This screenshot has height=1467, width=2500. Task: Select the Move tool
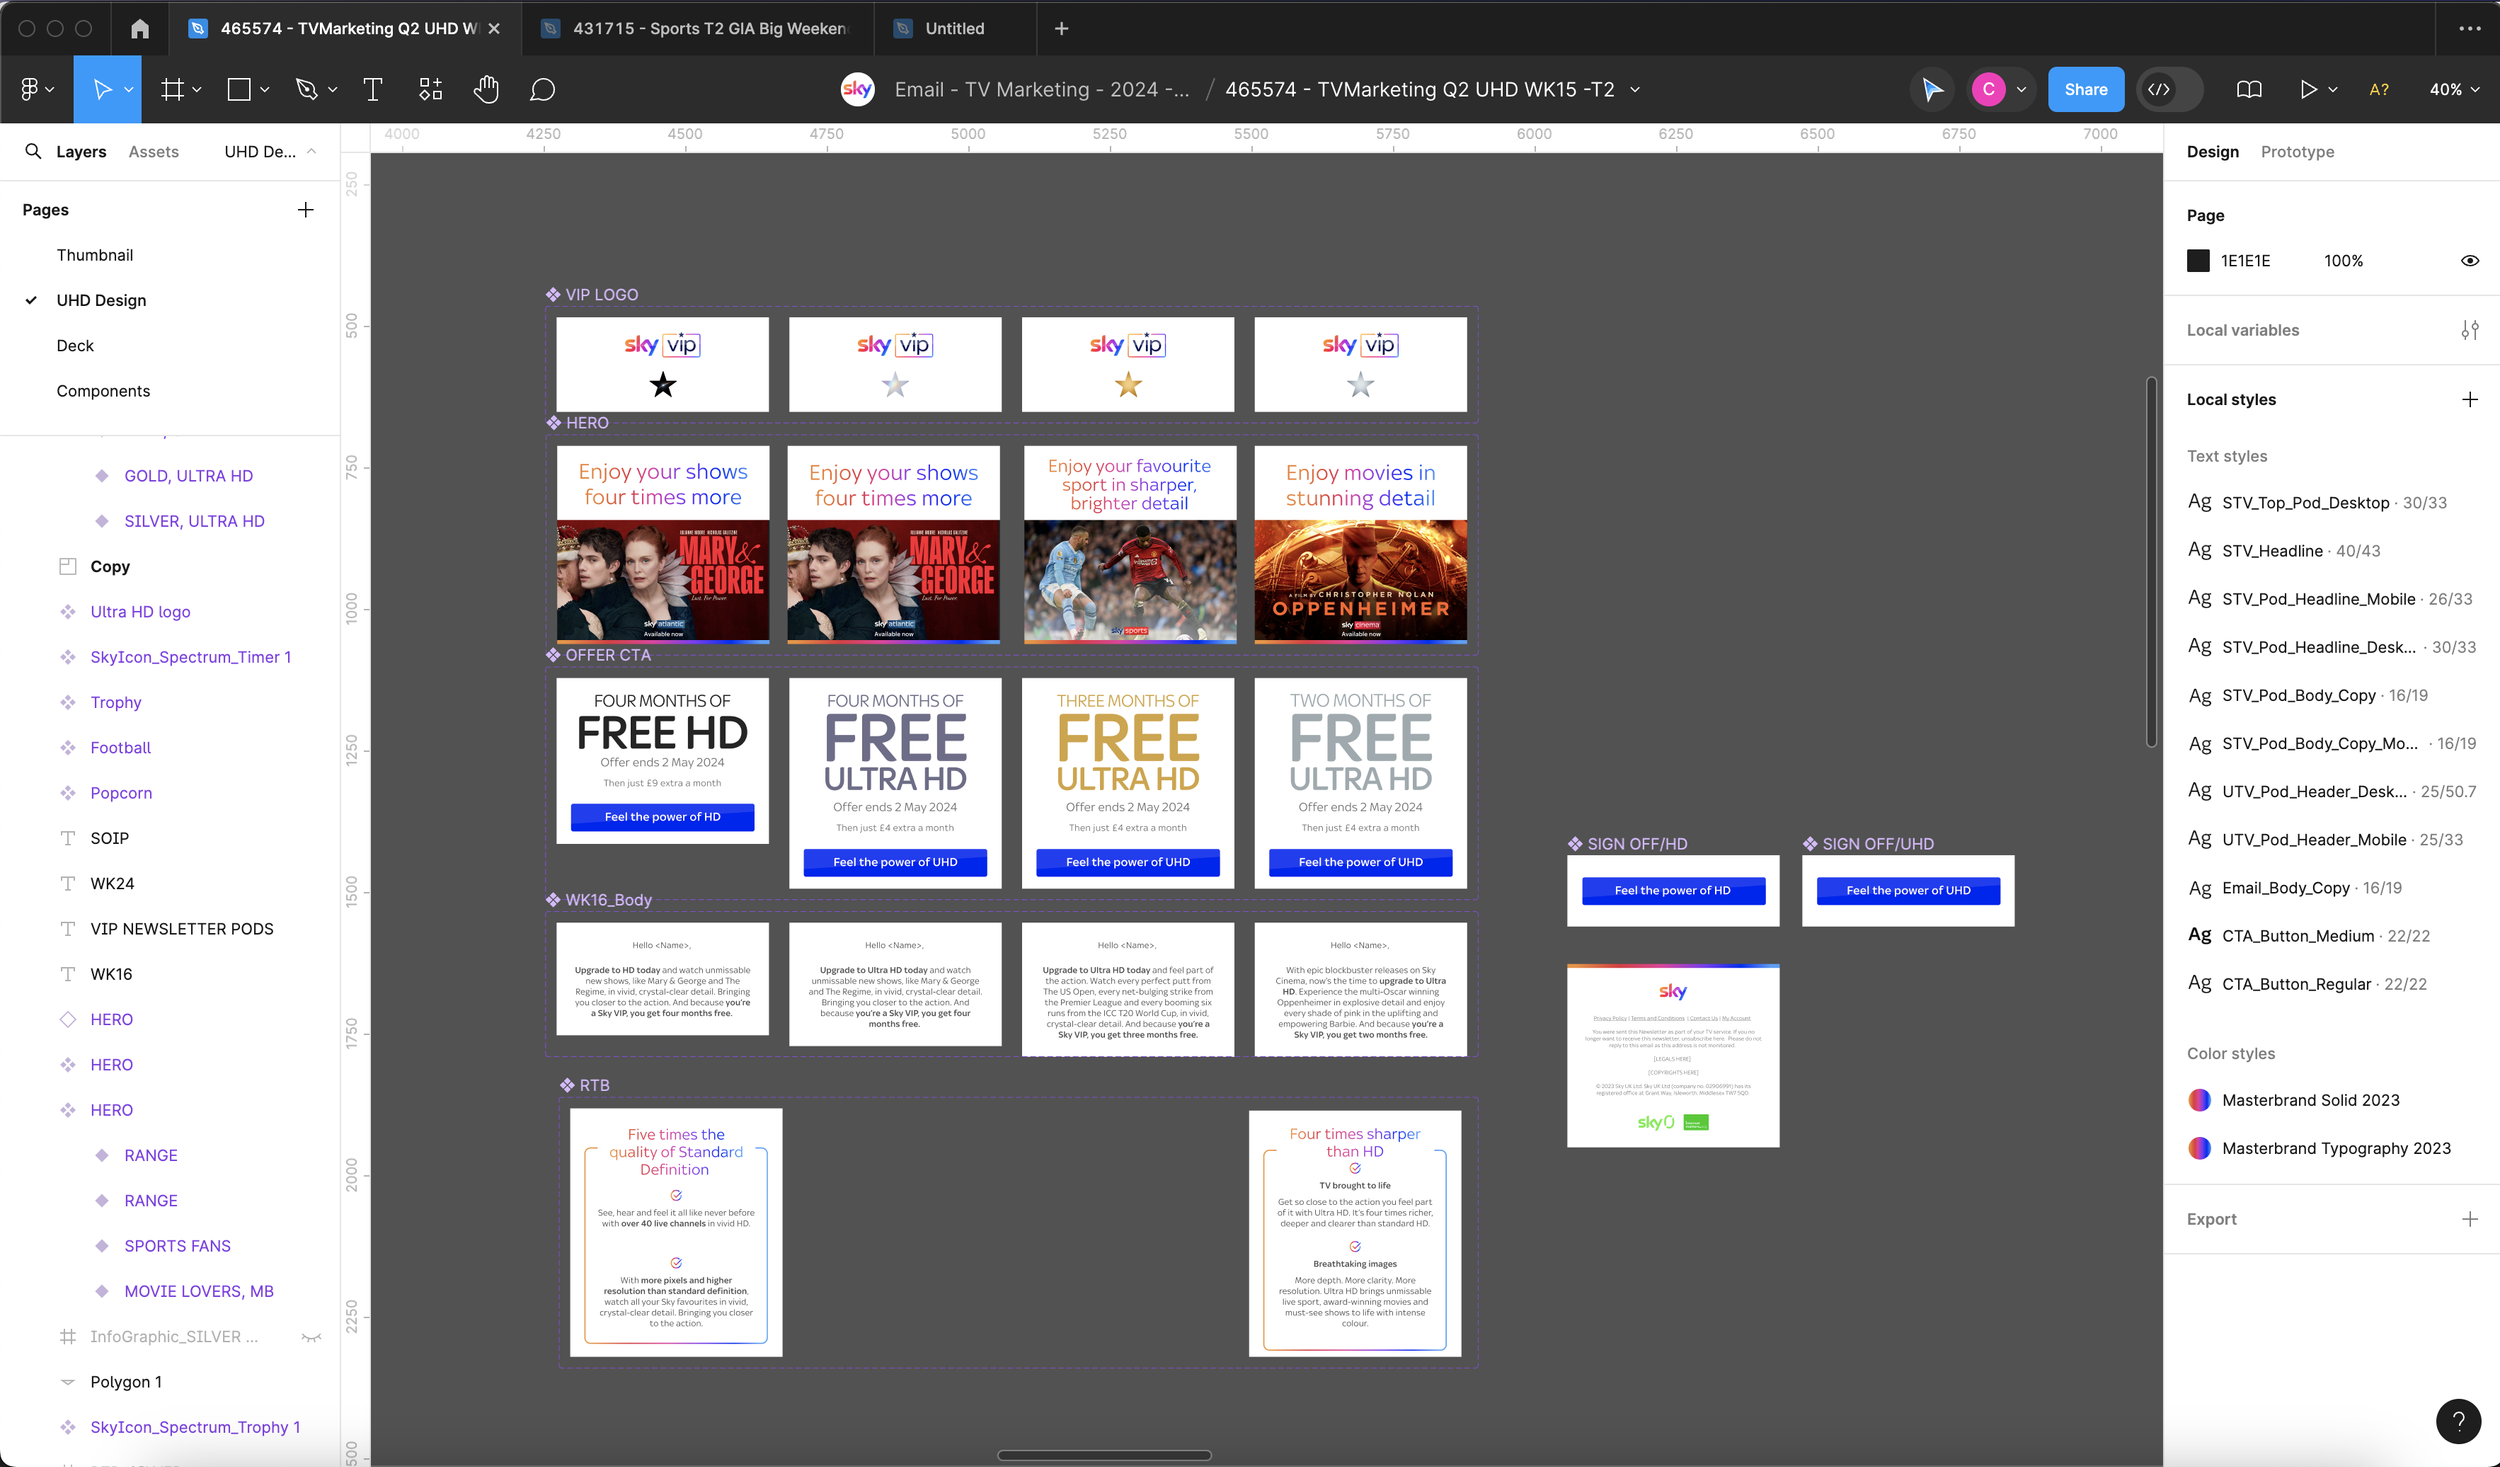click(x=102, y=90)
